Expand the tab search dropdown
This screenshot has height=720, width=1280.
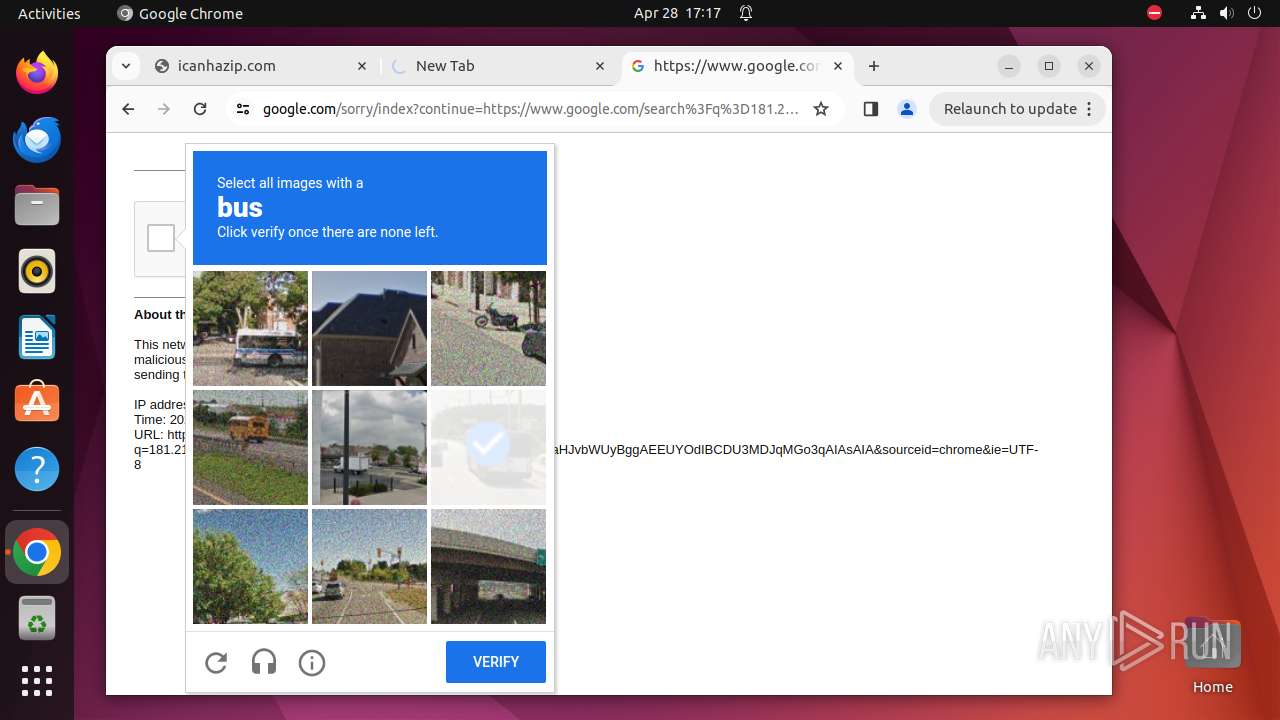125,66
